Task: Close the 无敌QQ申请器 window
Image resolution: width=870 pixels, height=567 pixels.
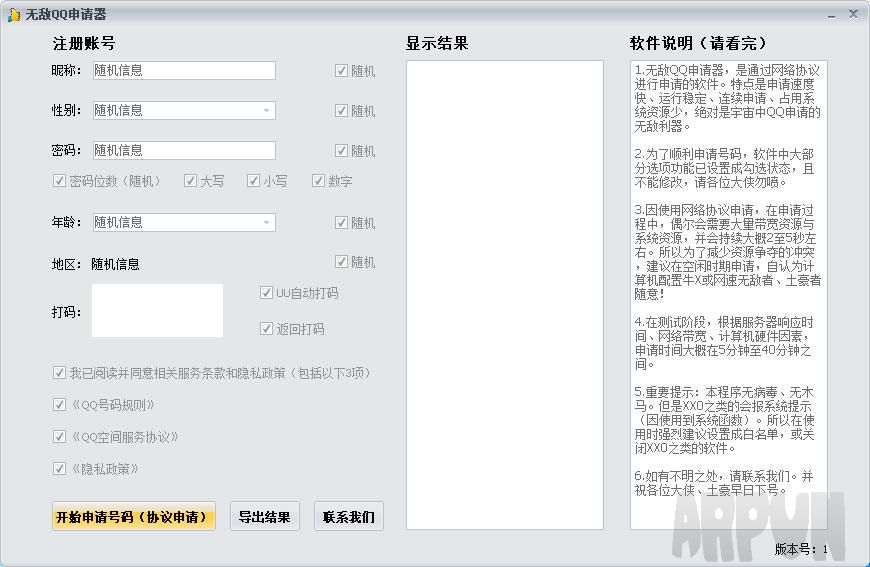Action: pos(853,14)
